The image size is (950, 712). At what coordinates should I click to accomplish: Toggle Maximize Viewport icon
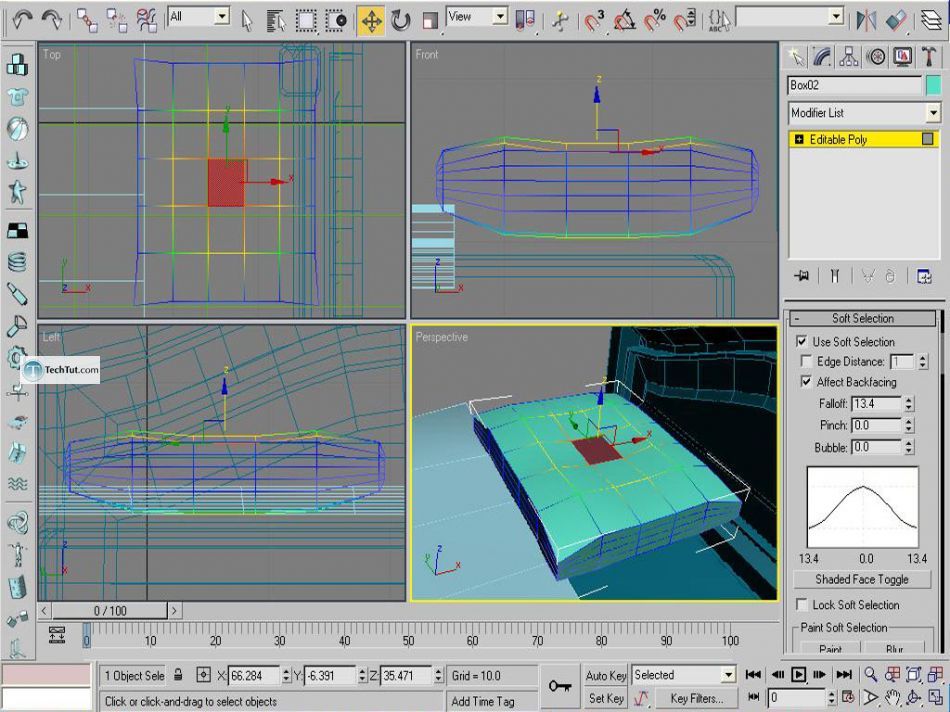[935, 698]
